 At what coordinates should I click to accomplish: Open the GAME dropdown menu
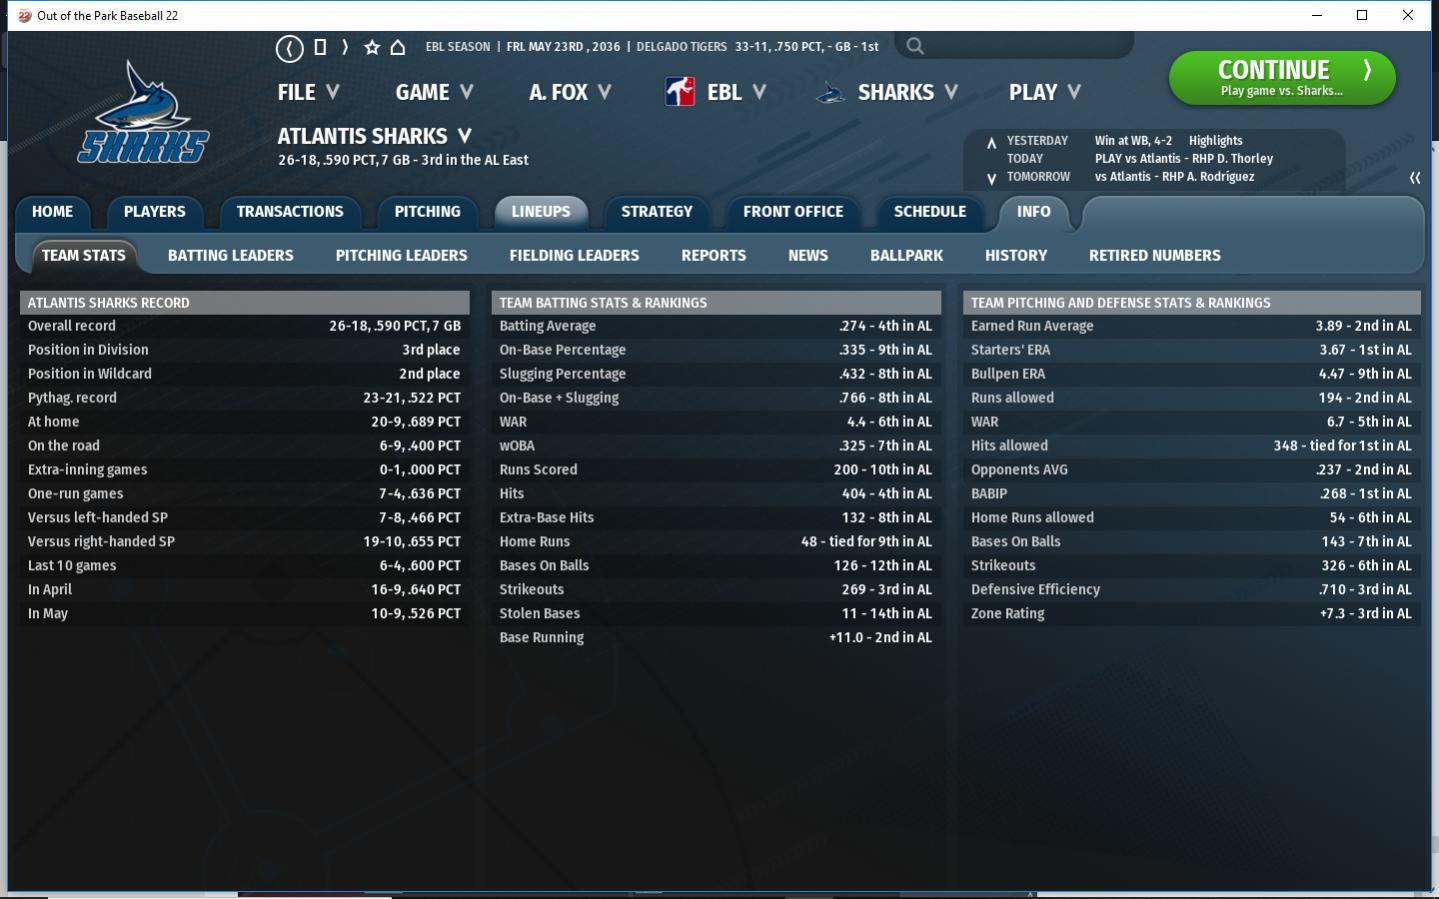(434, 92)
